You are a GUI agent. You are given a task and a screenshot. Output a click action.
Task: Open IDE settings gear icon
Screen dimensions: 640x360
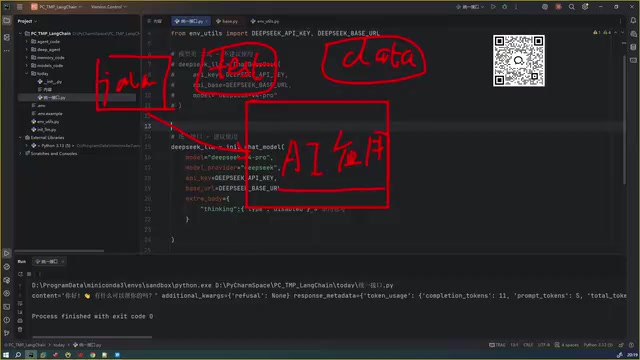(x=585, y=7)
